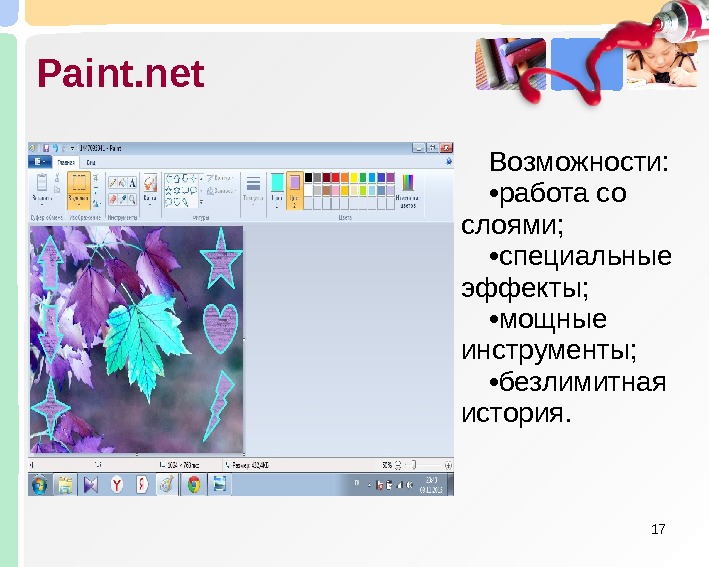Open the shape Outline dropdown
709x567 pixels.
[220, 178]
